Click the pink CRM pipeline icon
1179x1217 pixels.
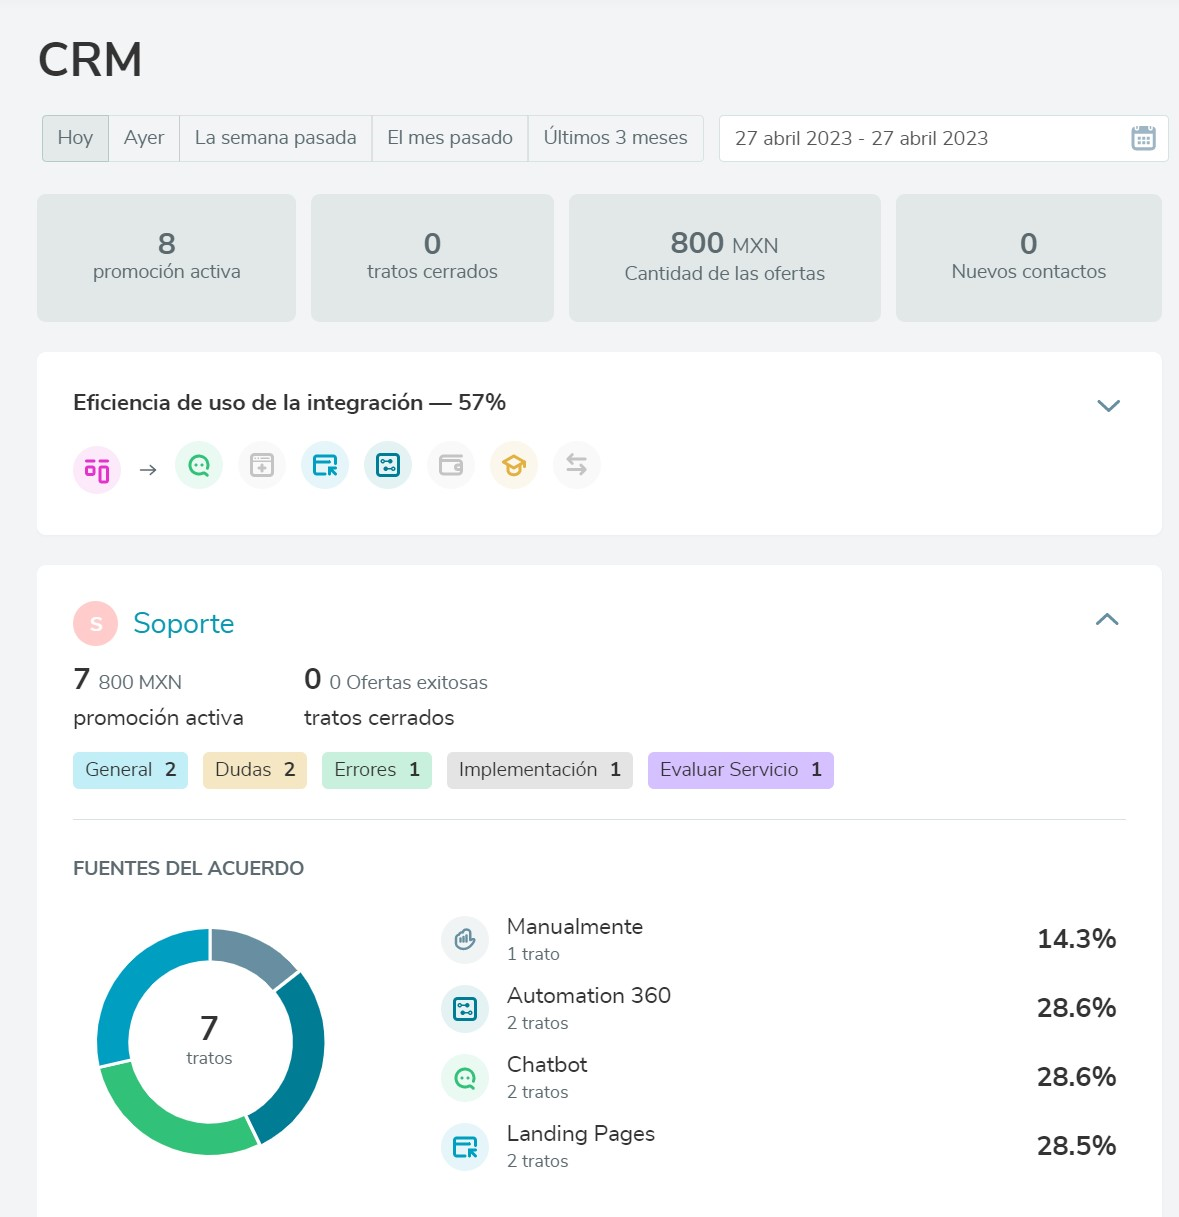[x=97, y=469]
